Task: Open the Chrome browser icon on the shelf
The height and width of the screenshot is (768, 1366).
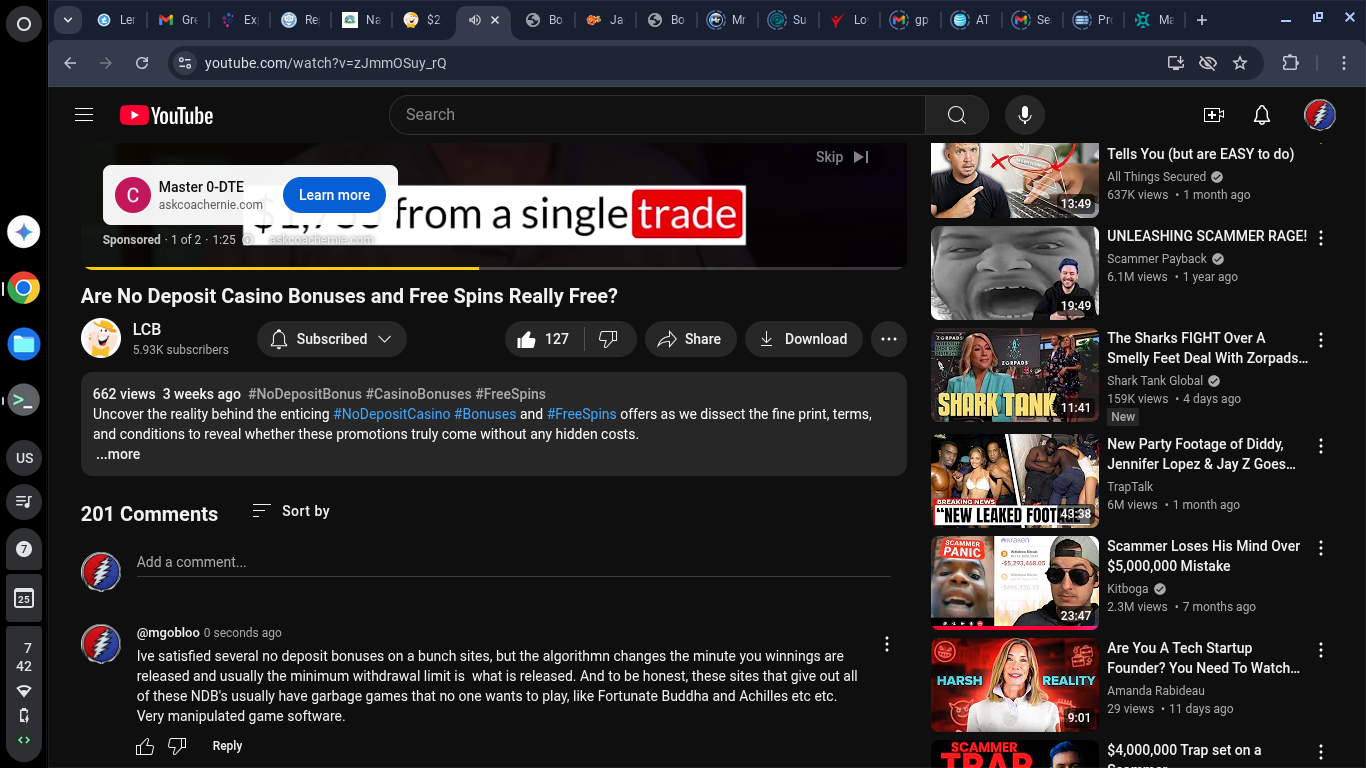Action: [24, 289]
